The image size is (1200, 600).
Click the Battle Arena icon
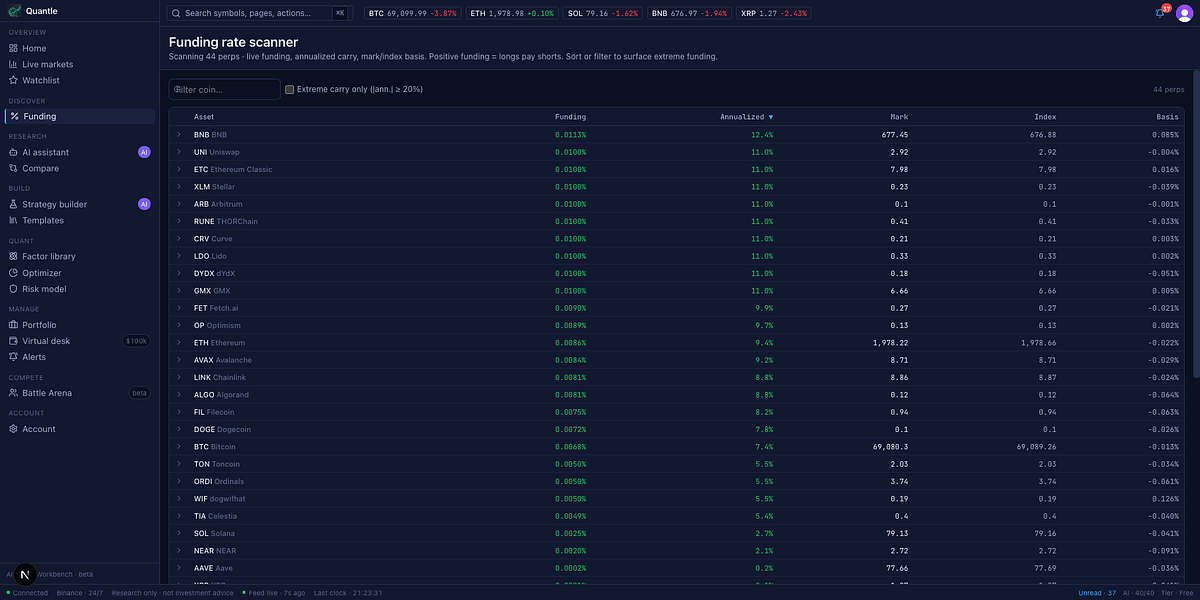13,393
